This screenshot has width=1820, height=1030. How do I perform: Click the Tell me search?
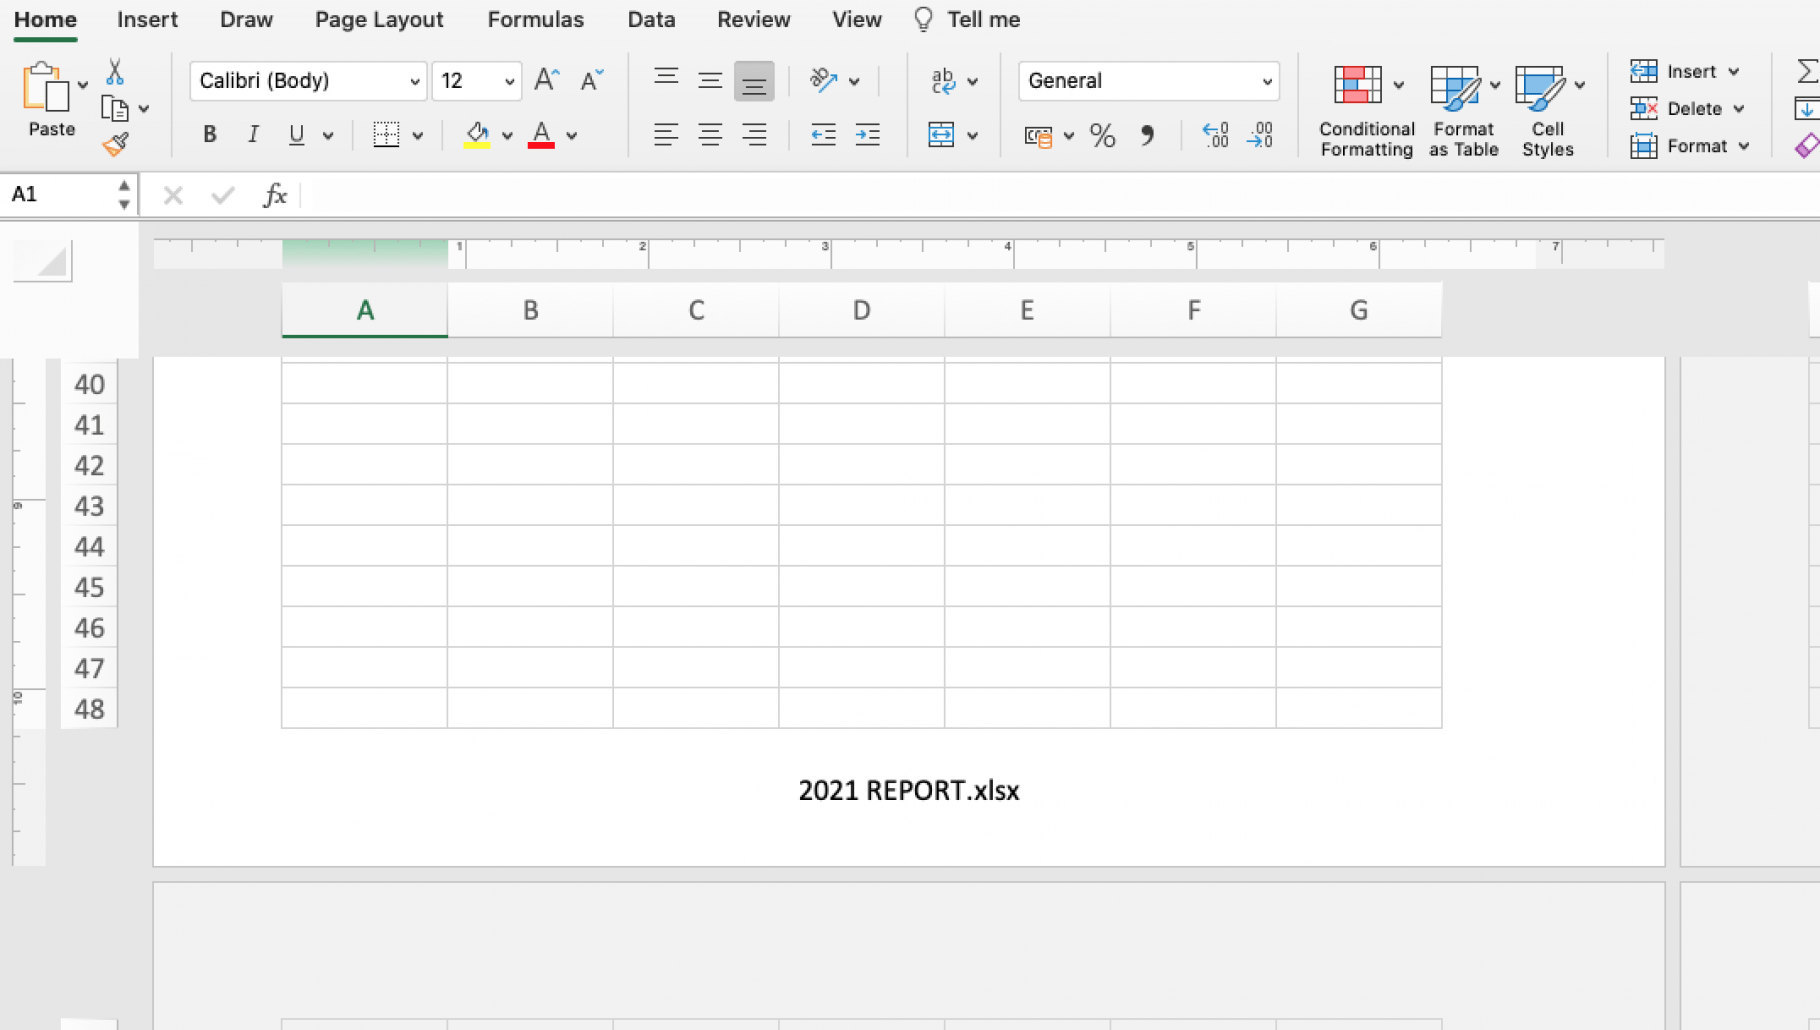(982, 19)
